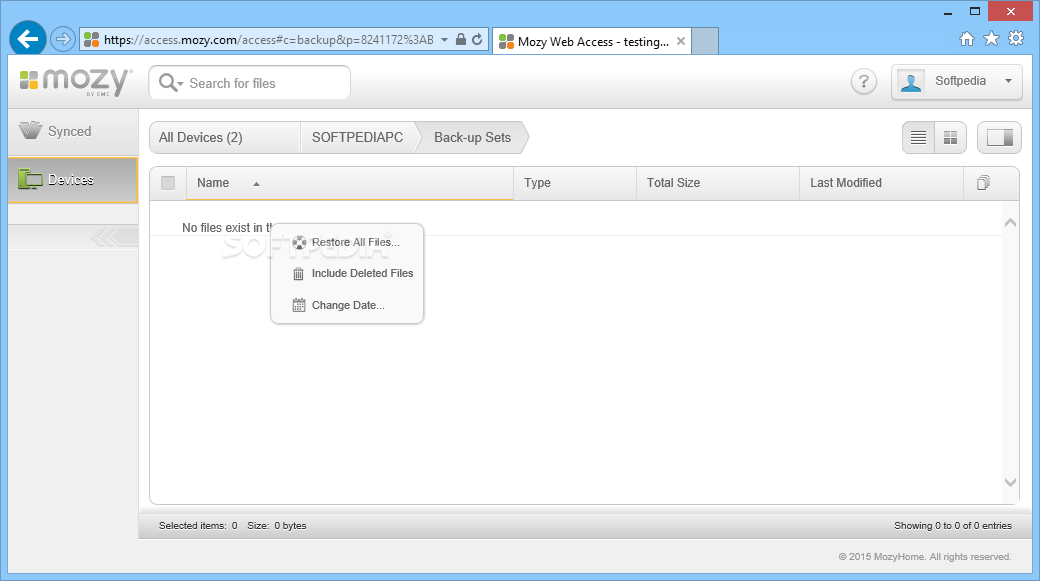The image size is (1040, 581).
Task: Click the Search for files box
Action: 249,83
